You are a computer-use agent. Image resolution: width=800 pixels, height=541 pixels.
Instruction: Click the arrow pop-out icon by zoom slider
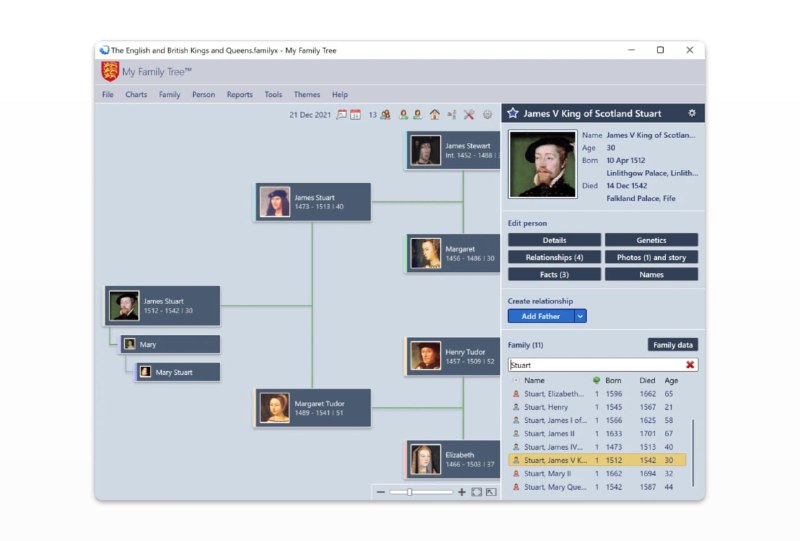click(491, 492)
